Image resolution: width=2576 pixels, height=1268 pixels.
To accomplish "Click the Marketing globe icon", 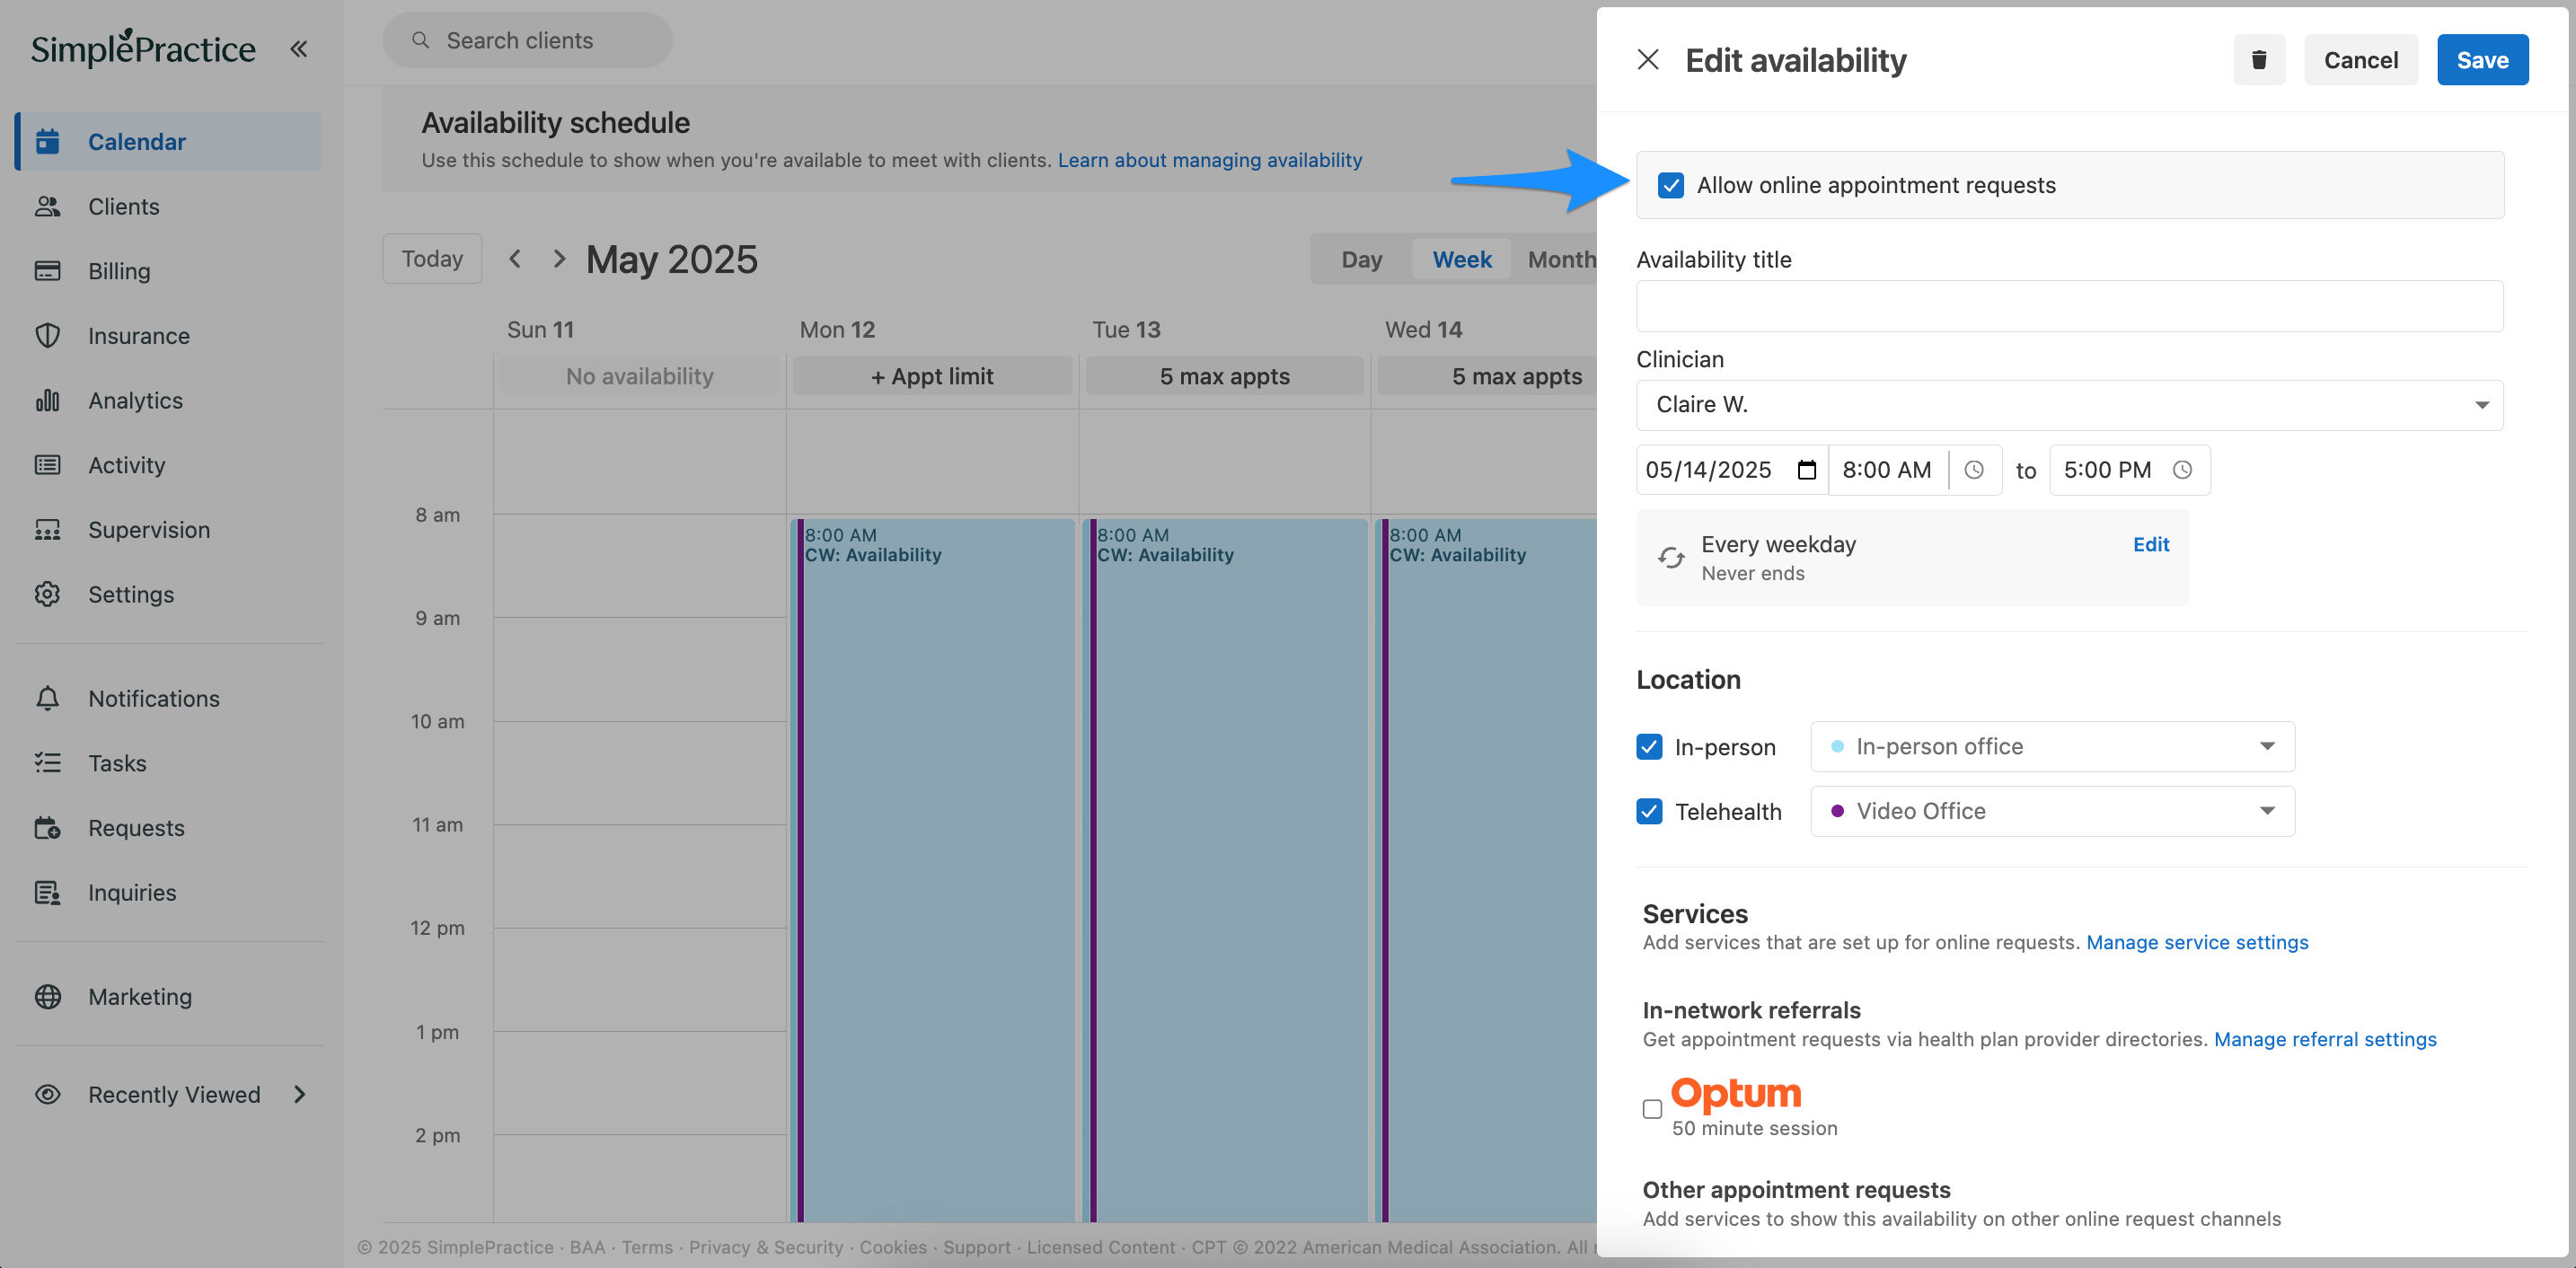I will 47,996.
